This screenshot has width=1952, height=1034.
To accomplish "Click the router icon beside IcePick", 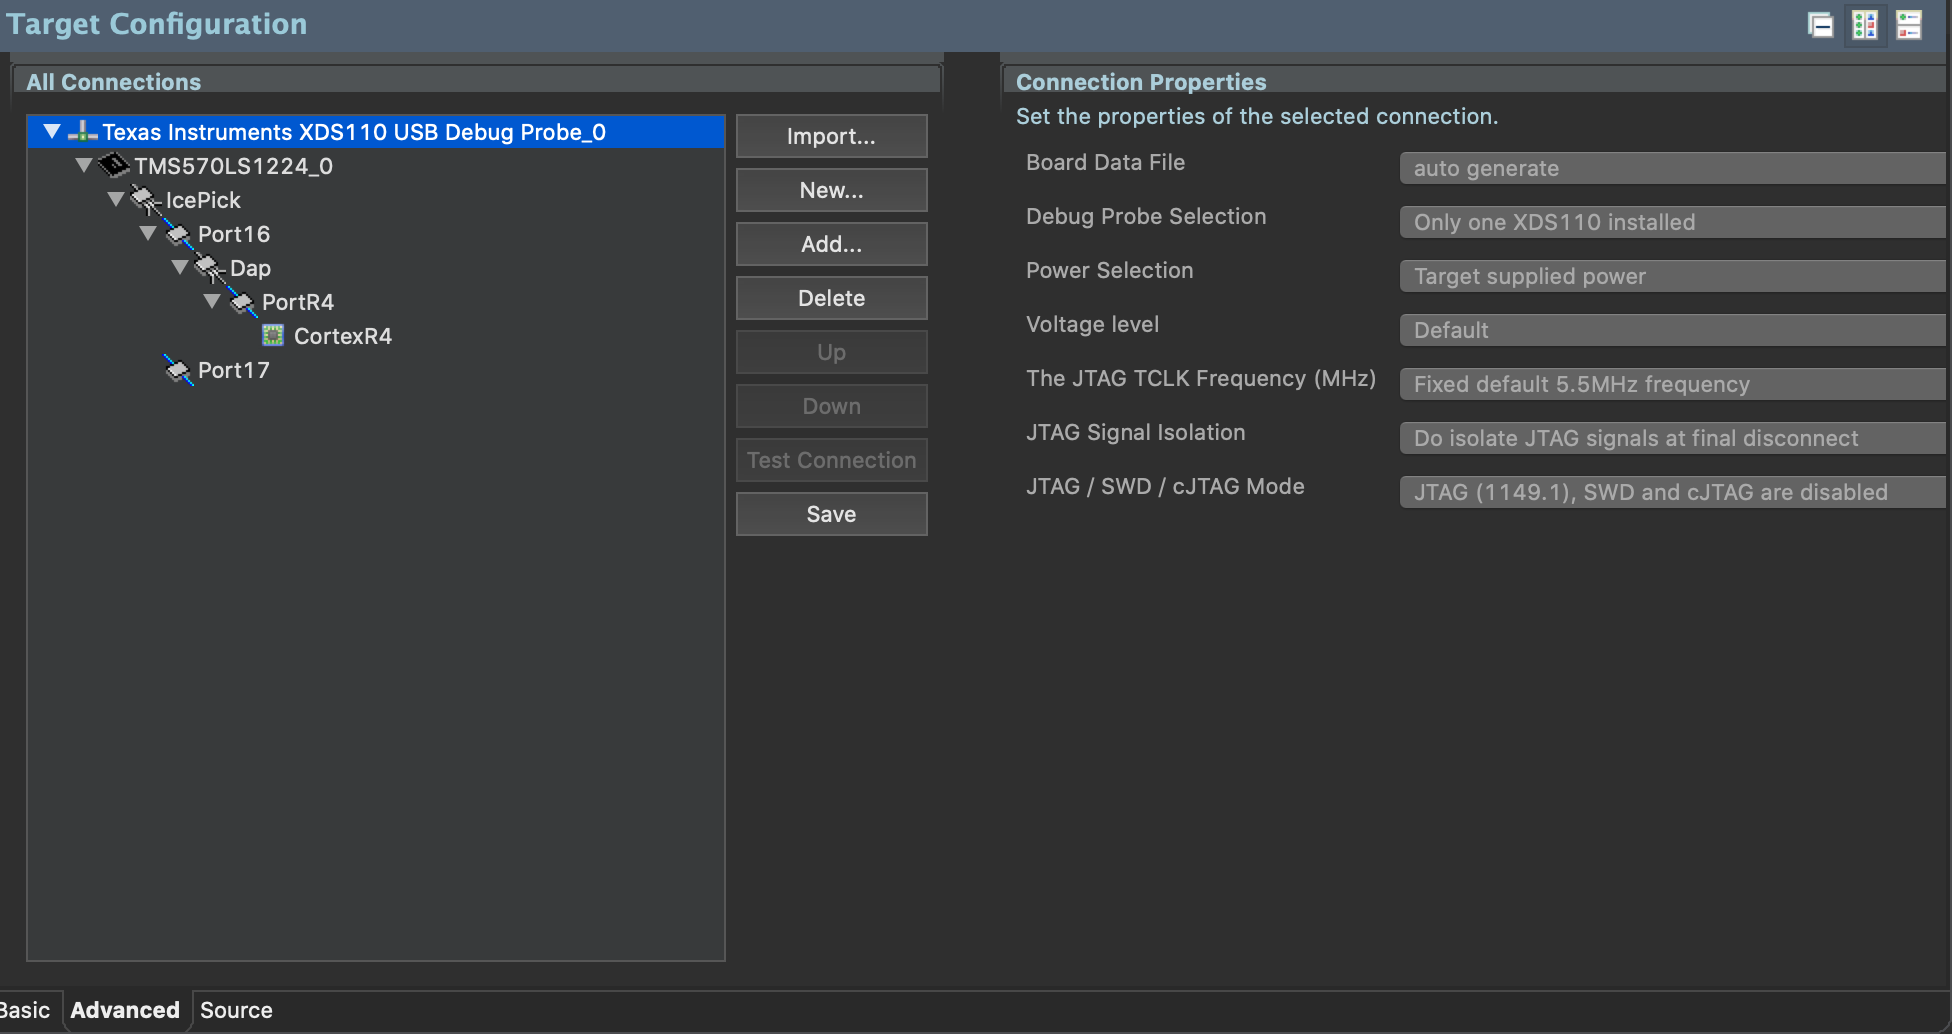I will pos(146,199).
